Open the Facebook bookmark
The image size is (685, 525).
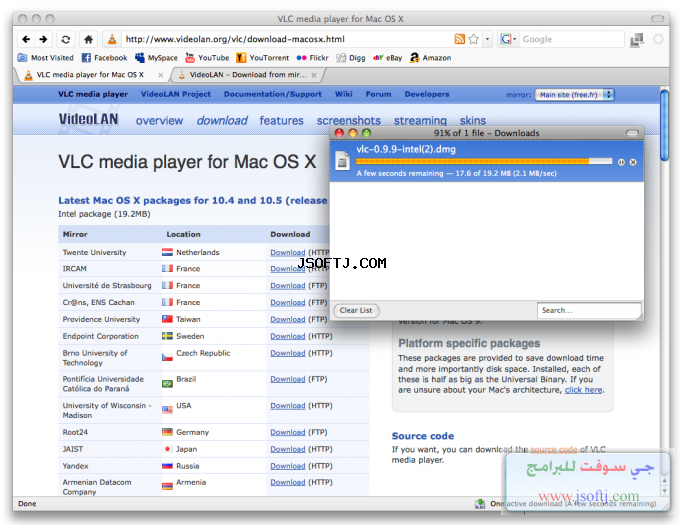(x=105, y=58)
